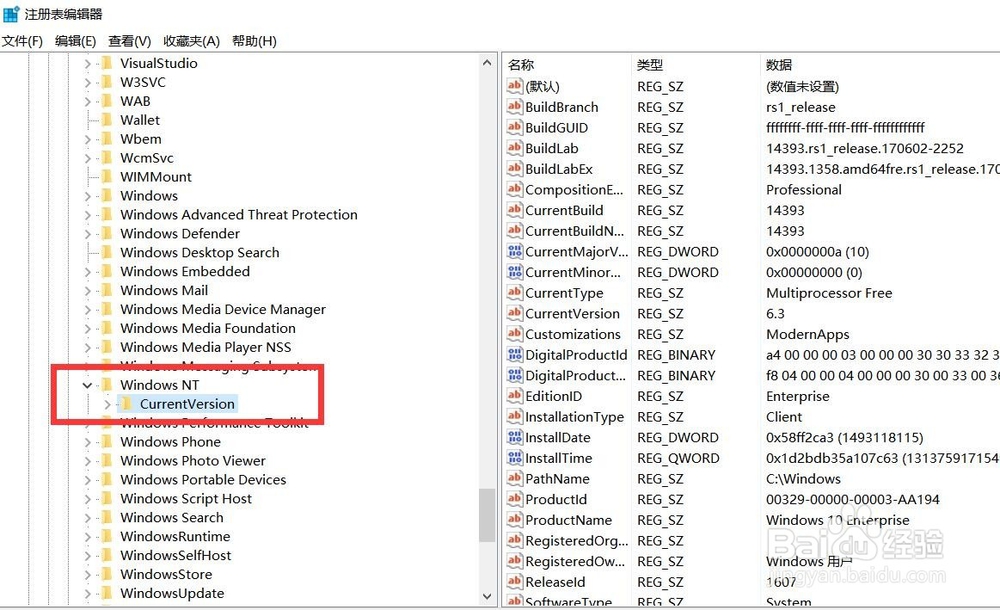Click the data cell Multiprocessor Free
The width and height of the screenshot is (1000, 610).
[829, 293]
